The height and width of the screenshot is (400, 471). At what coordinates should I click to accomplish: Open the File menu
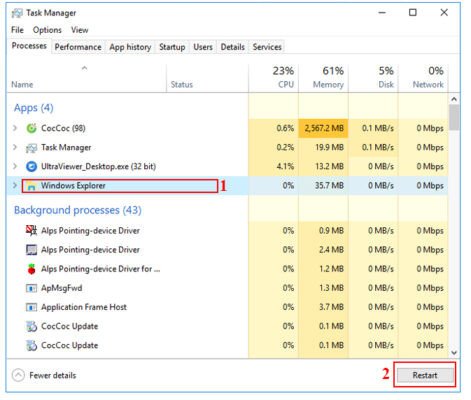tap(17, 30)
